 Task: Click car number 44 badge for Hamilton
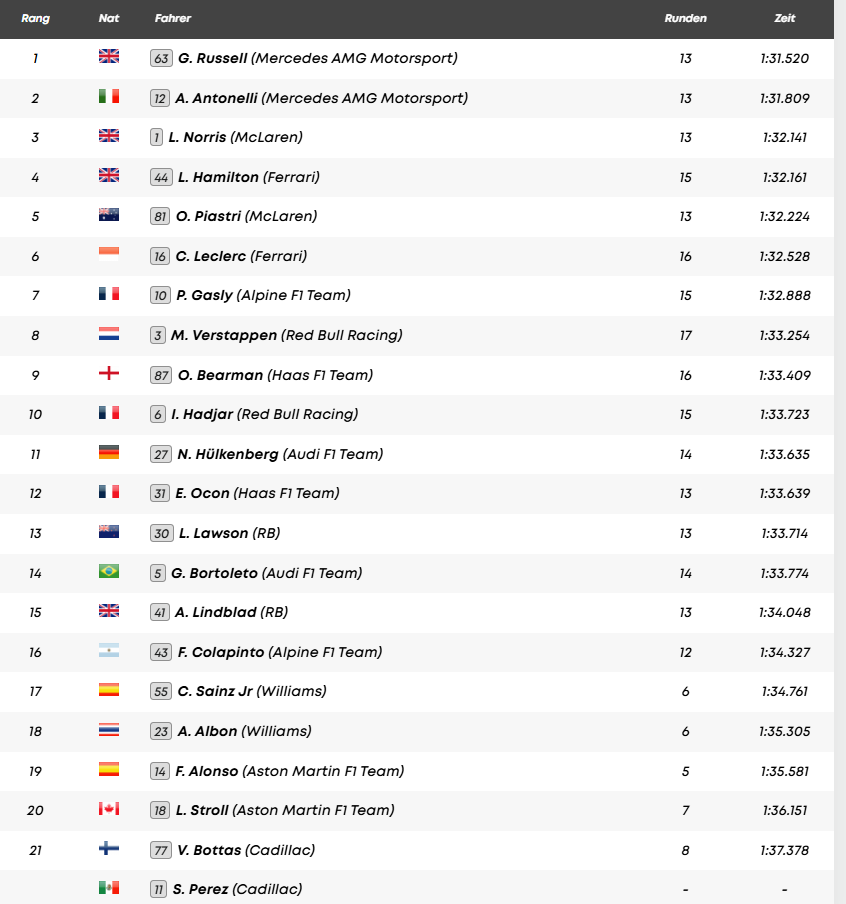161,177
